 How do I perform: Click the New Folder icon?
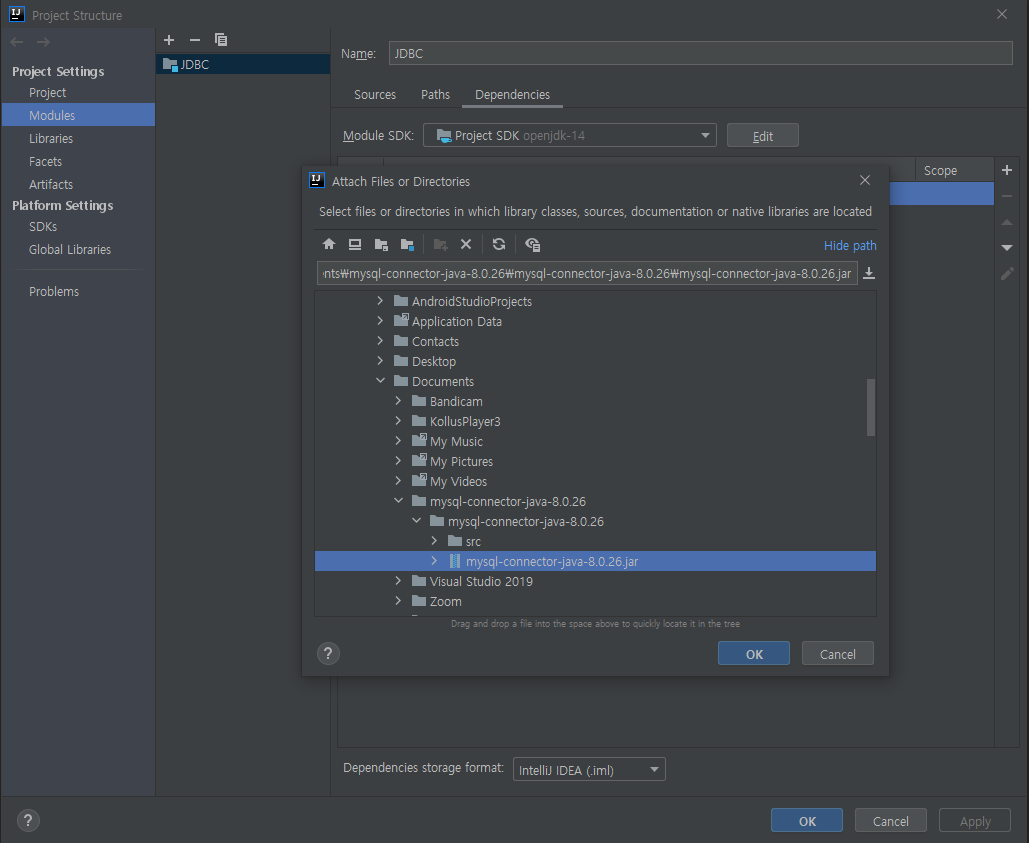click(440, 245)
